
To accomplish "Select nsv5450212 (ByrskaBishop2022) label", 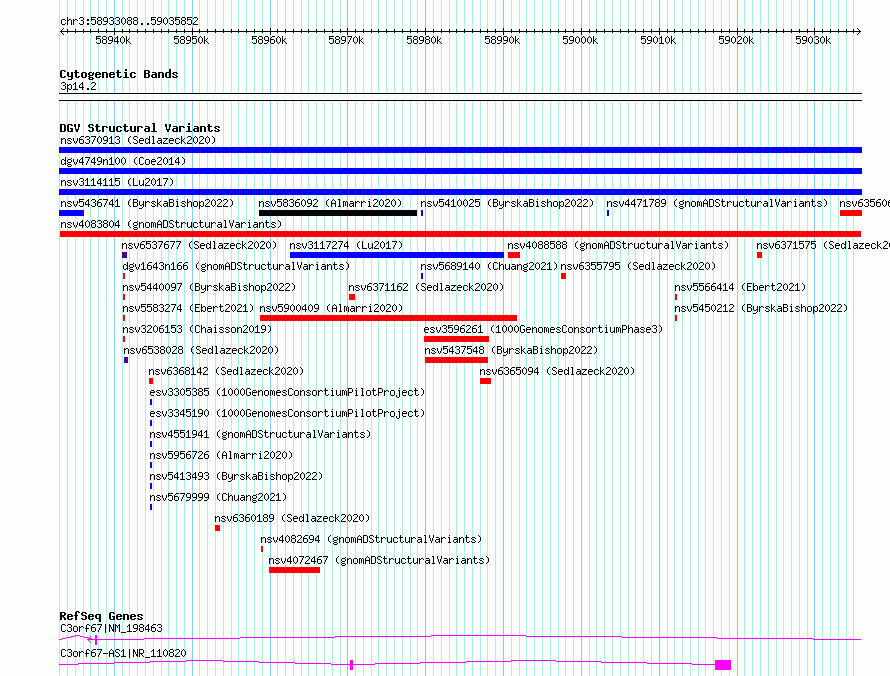I will (761, 308).
